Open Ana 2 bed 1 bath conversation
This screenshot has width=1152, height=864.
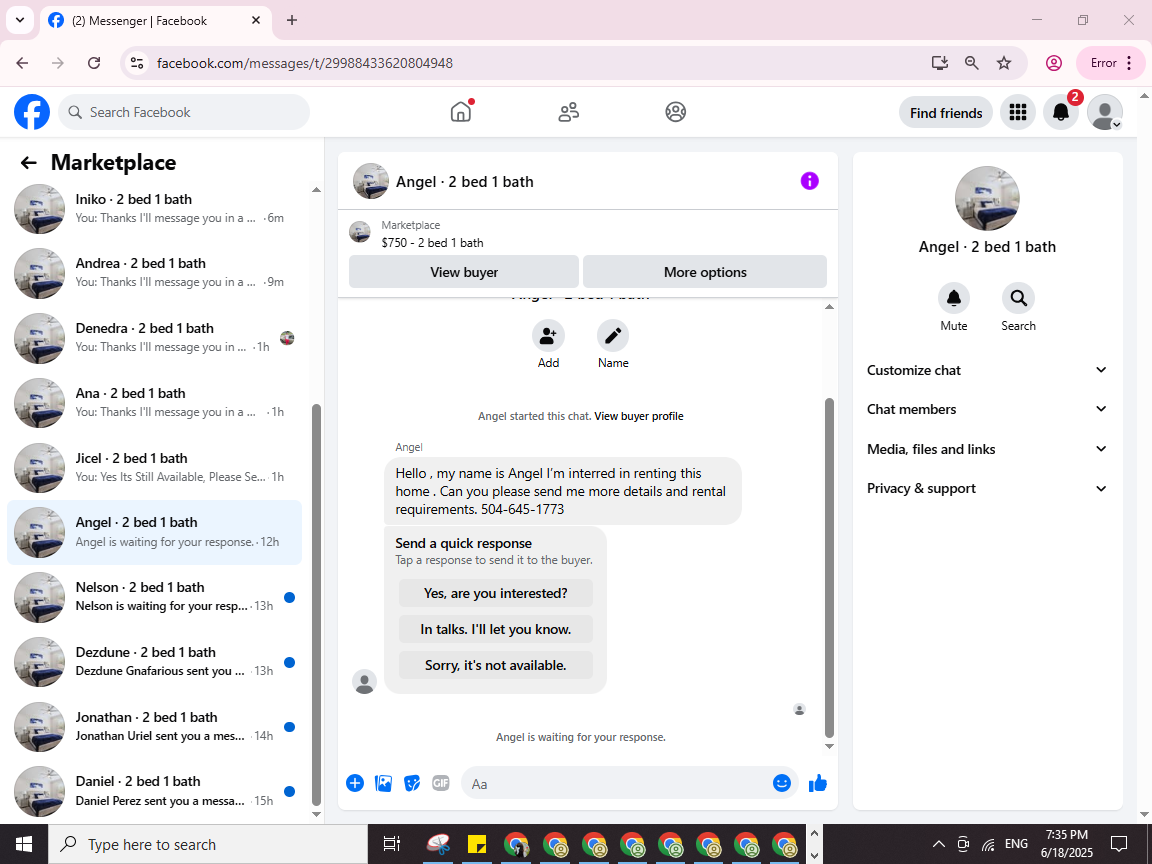154,403
